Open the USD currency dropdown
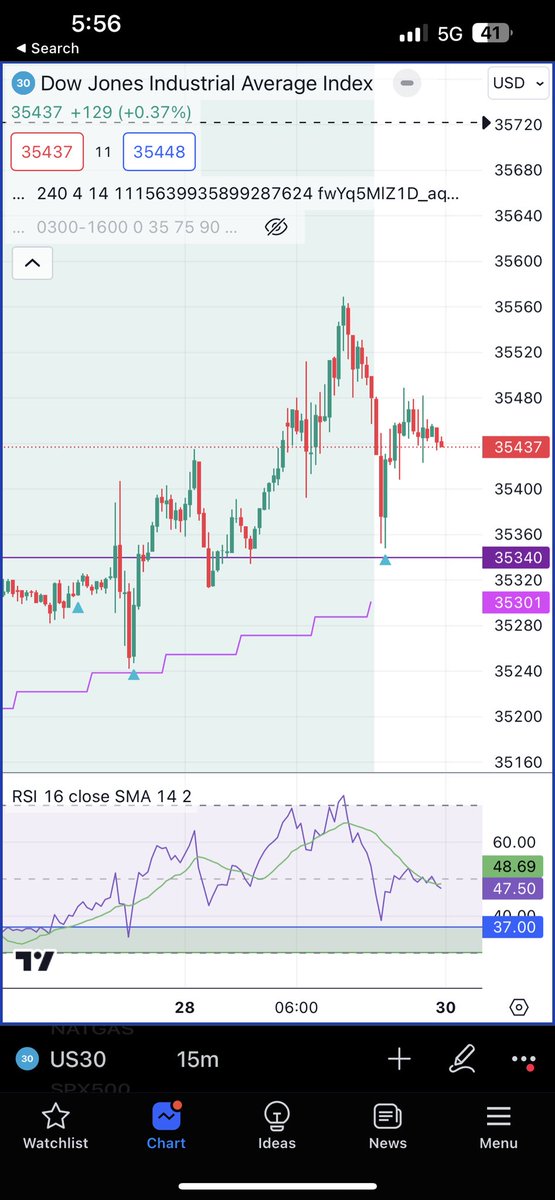 point(516,82)
